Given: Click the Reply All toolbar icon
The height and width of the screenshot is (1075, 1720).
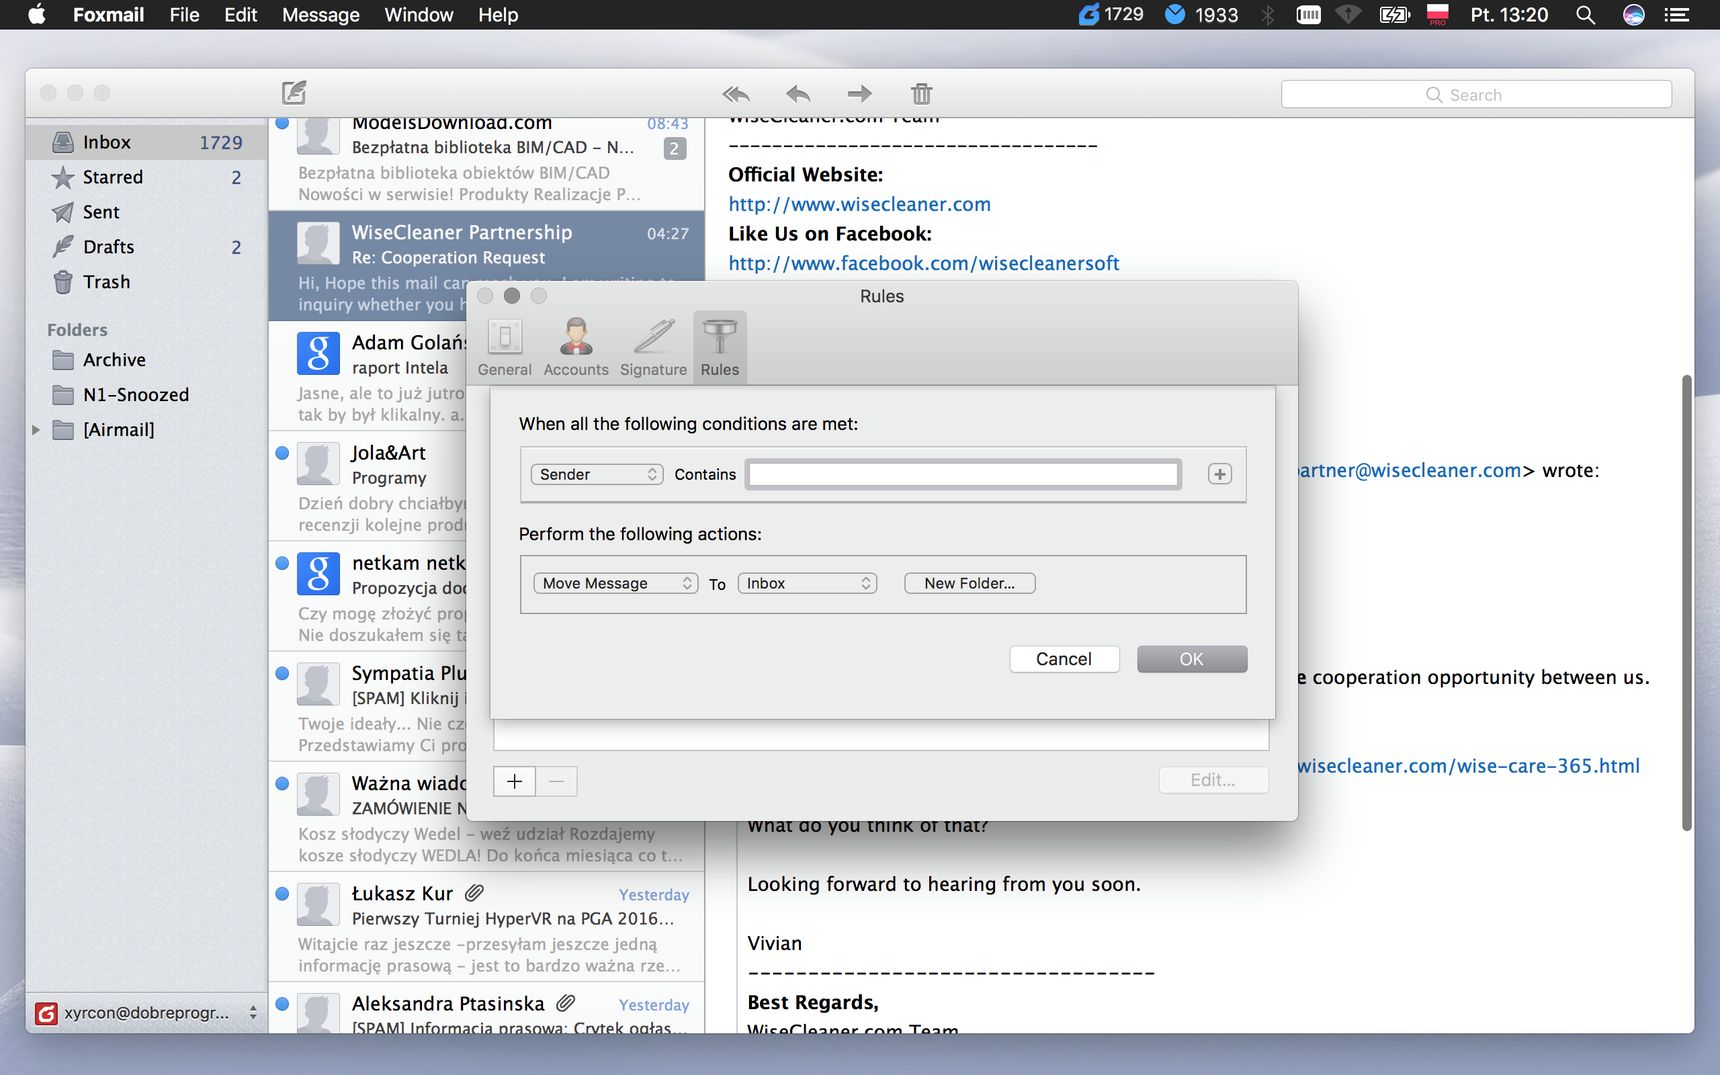Looking at the screenshot, I should point(736,94).
